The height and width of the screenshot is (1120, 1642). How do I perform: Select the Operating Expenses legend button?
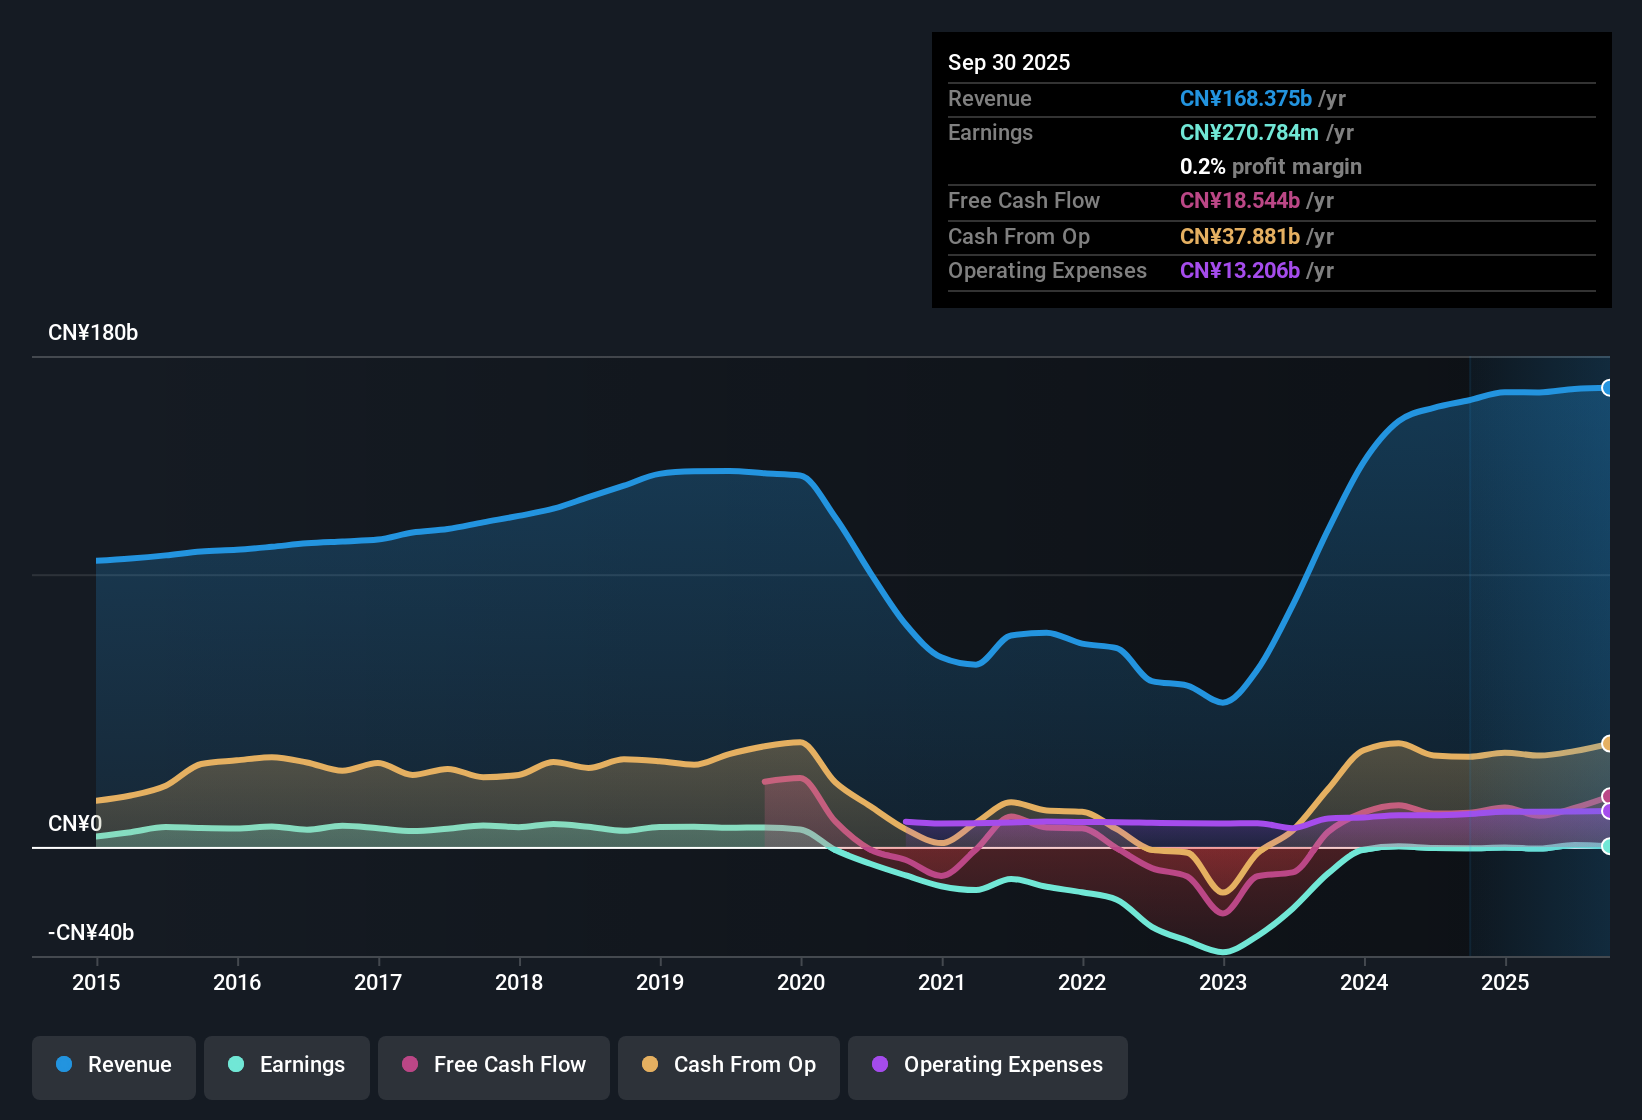987,1065
